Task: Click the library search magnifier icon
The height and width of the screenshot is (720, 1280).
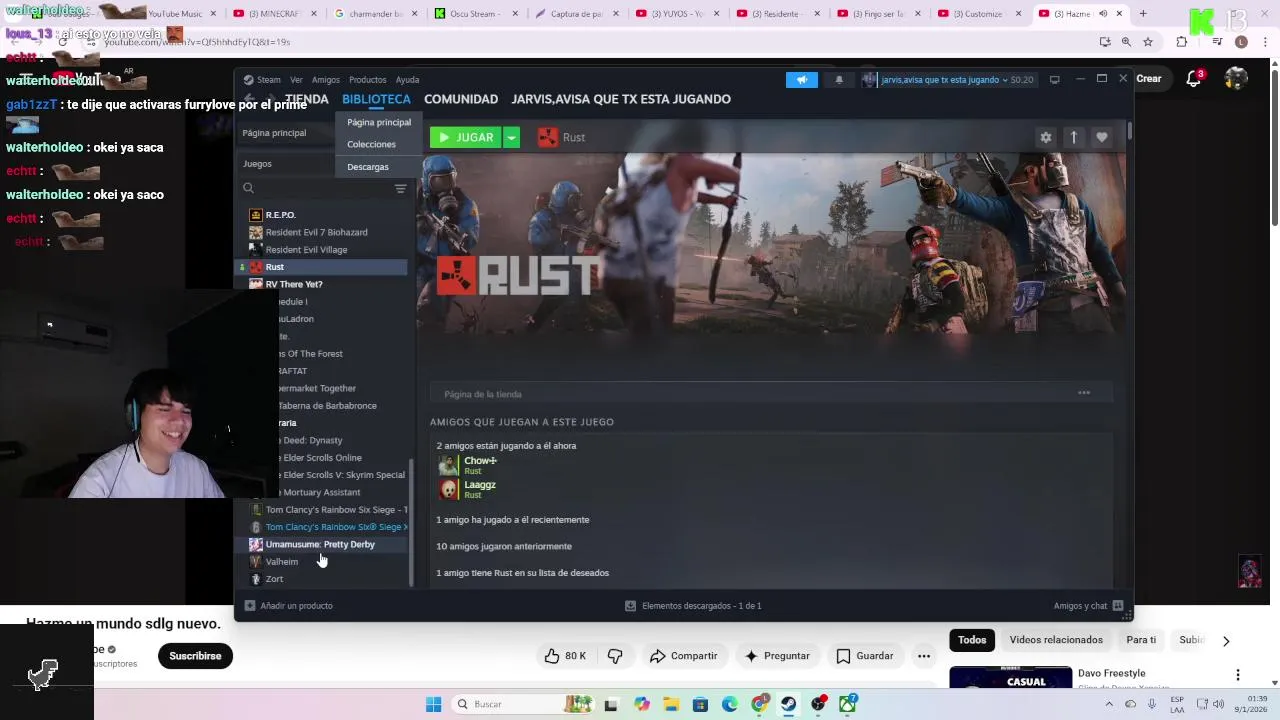Action: coord(248,188)
